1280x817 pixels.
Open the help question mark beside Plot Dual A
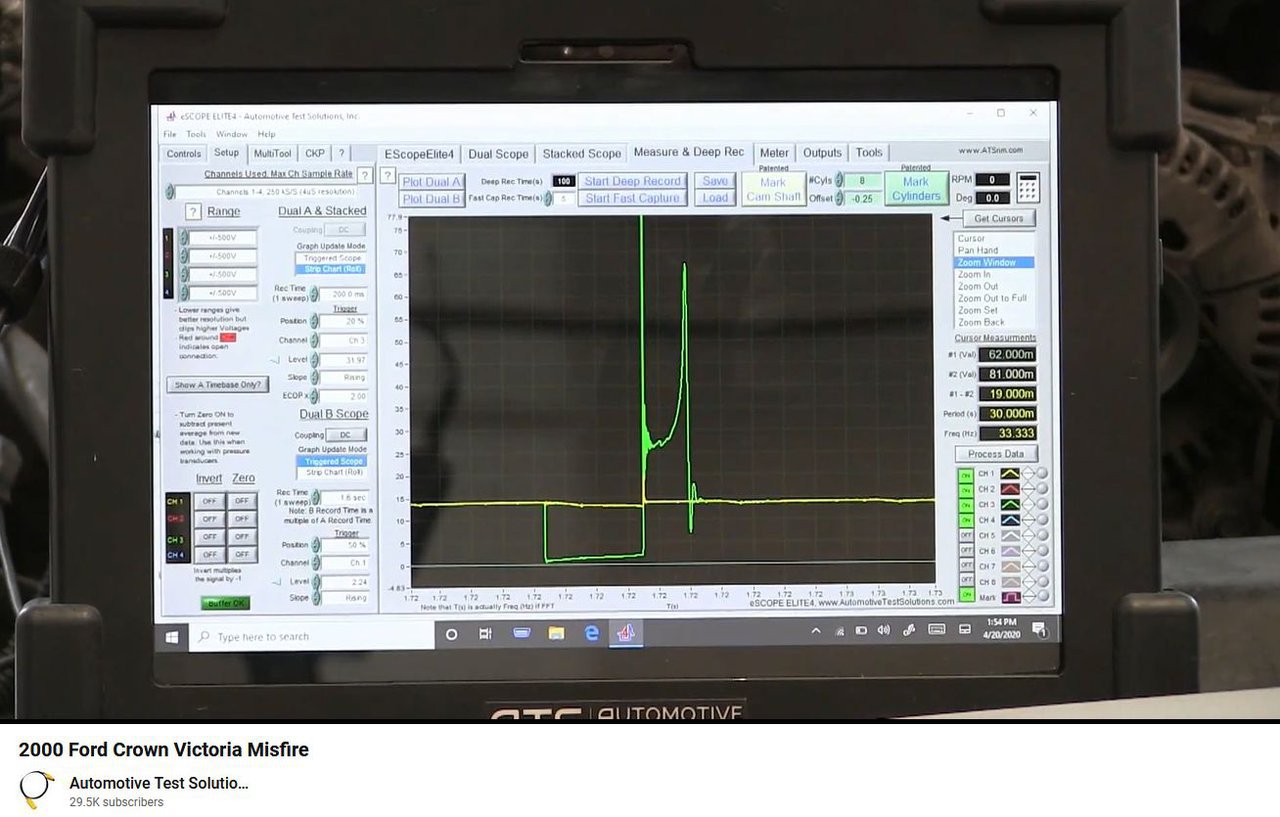tap(388, 176)
